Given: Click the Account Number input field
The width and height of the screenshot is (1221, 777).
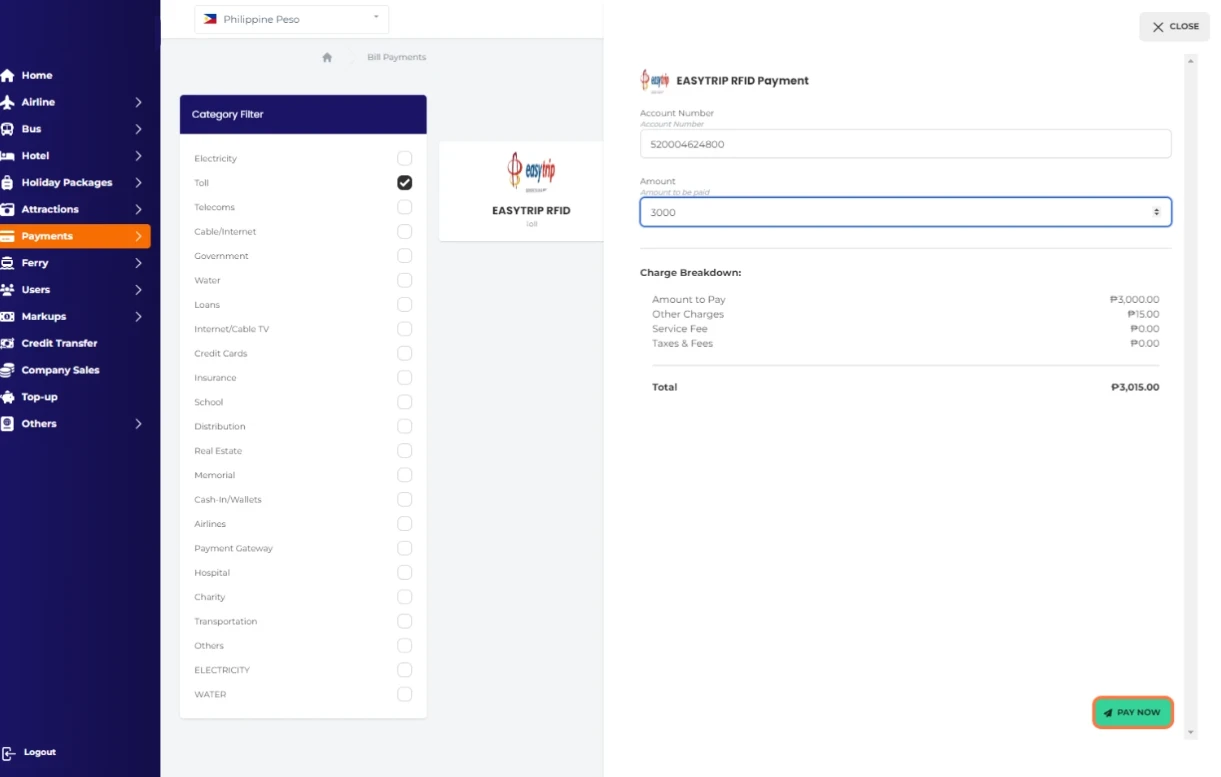Looking at the screenshot, I should (x=904, y=144).
